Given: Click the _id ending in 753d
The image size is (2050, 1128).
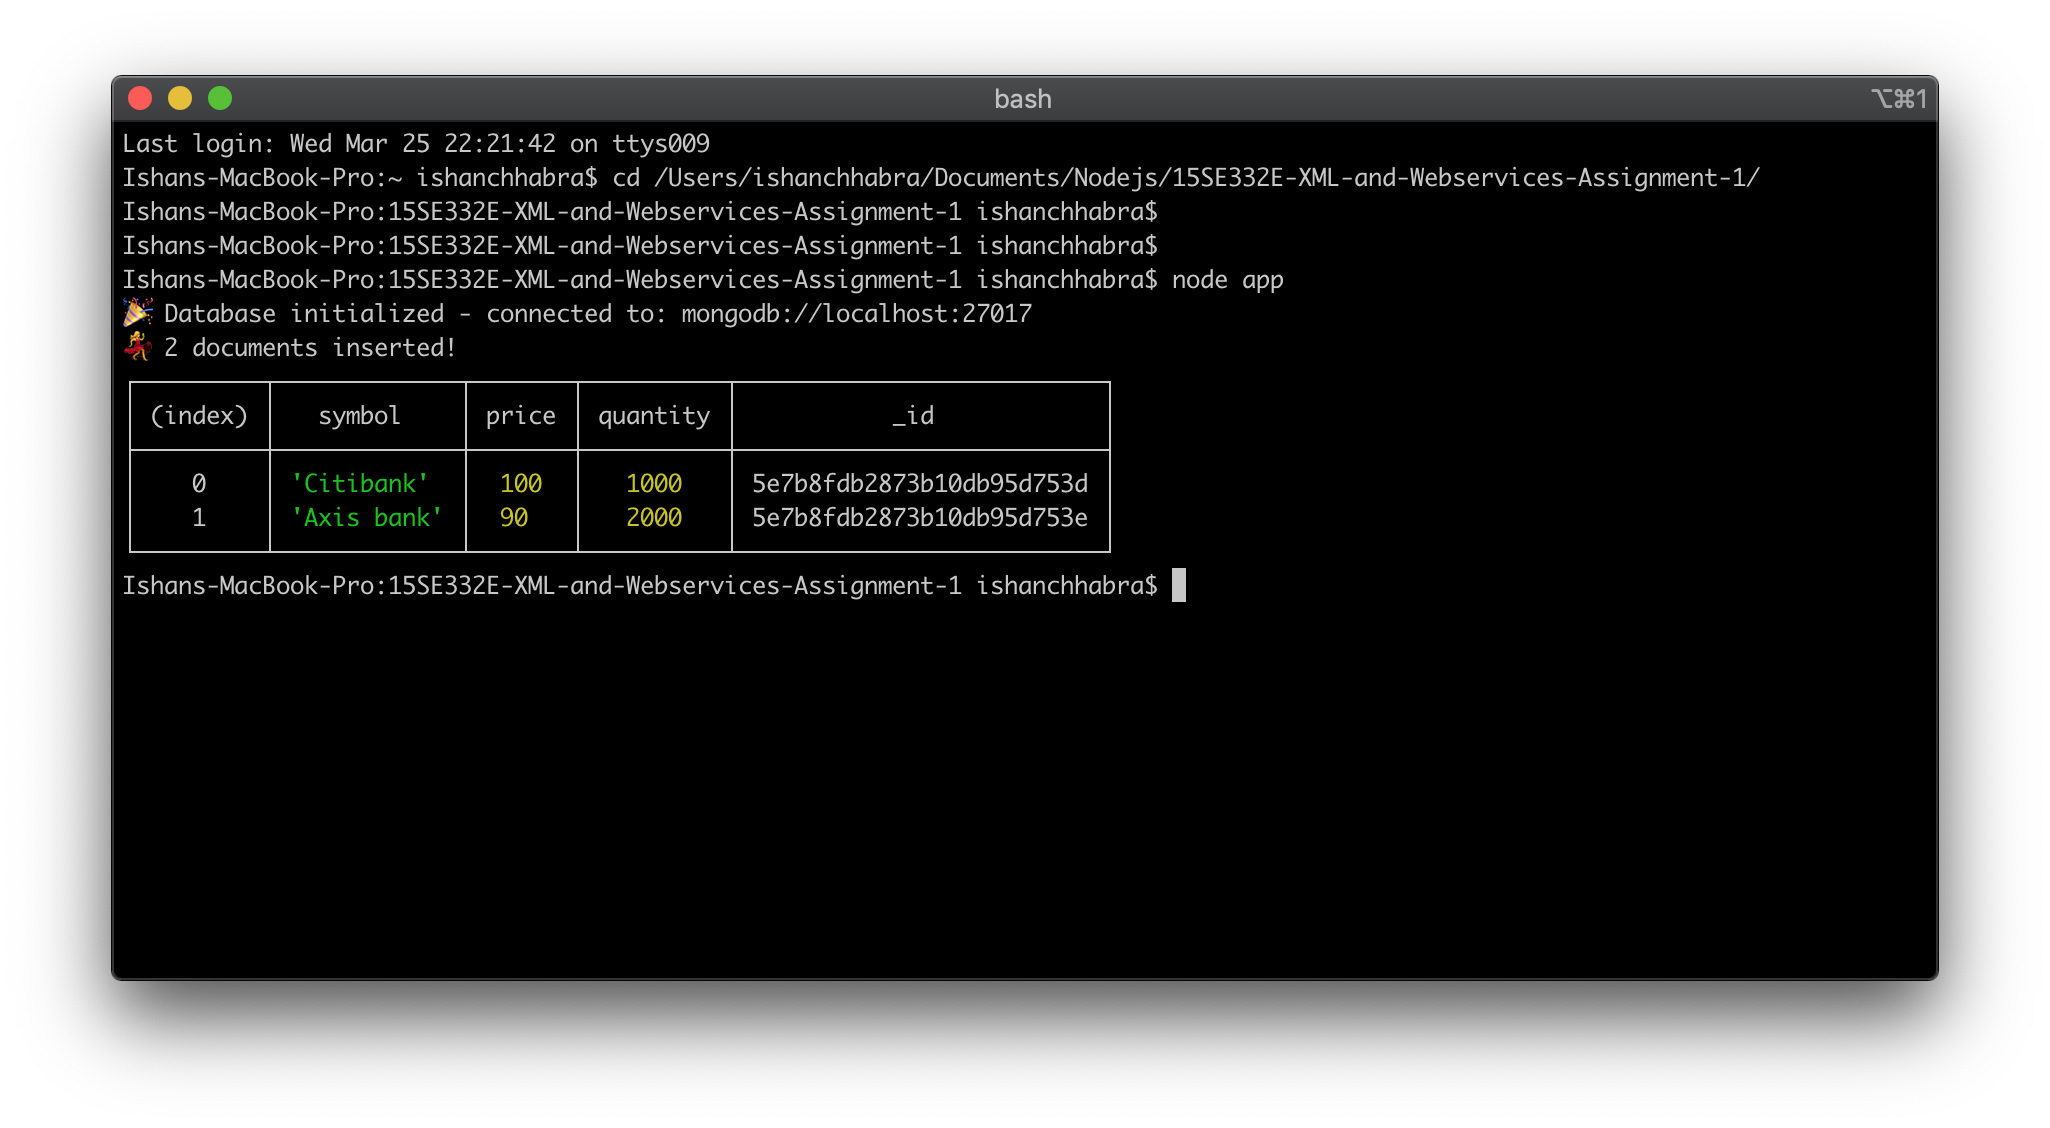Looking at the screenshot, I should click(x=919, y=484).
